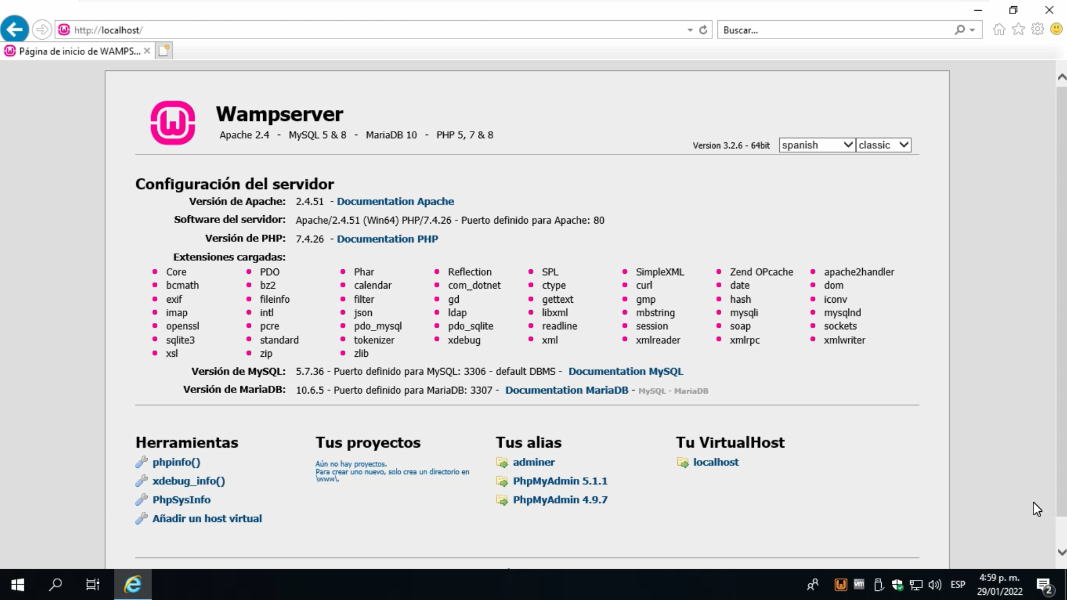
Task: Click the pdo_mysql extension text
Action: point(378,327)
